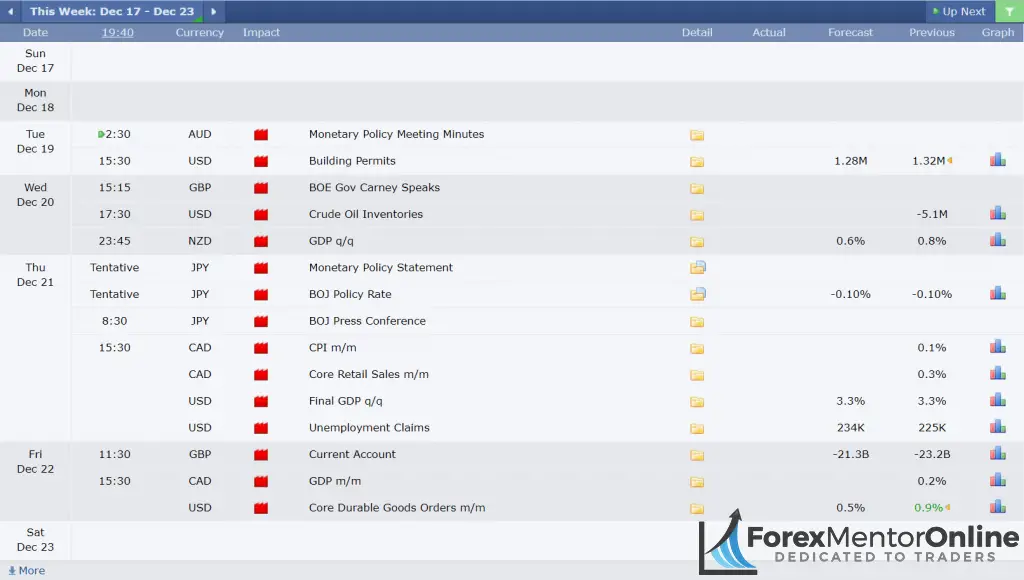Click red impact icon for Unemployment Claims
This screenshot has width=1024, height=580.
click(x=261, y=428)
